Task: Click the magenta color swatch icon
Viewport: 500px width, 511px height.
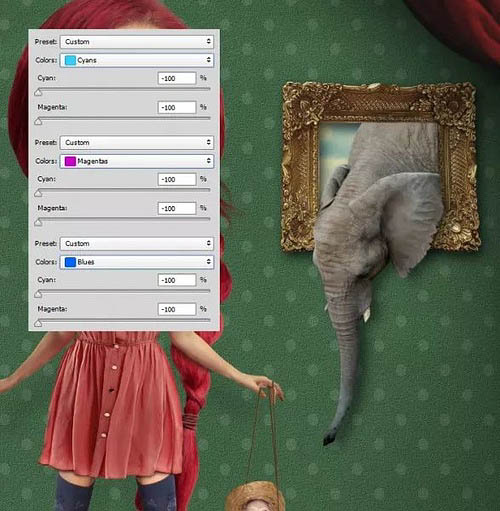Action: click(70, 161)
